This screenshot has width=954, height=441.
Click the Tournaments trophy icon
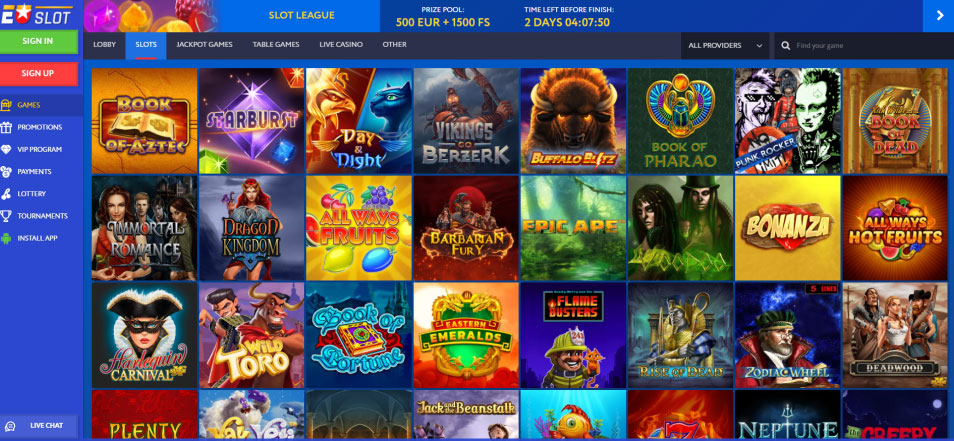6,216
